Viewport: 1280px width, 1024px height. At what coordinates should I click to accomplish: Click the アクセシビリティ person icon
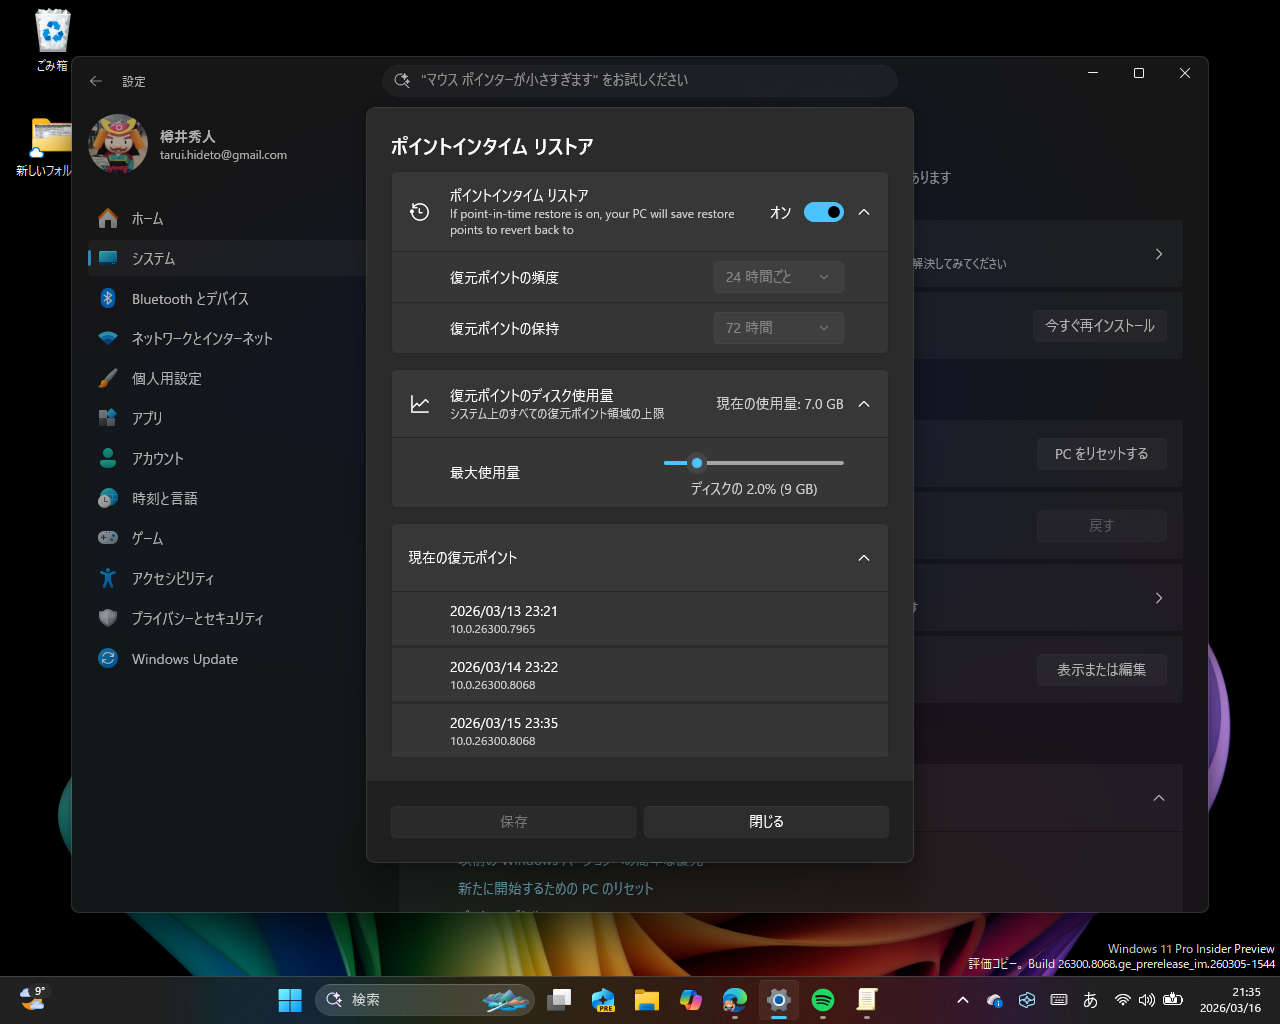tap(108, 578)
